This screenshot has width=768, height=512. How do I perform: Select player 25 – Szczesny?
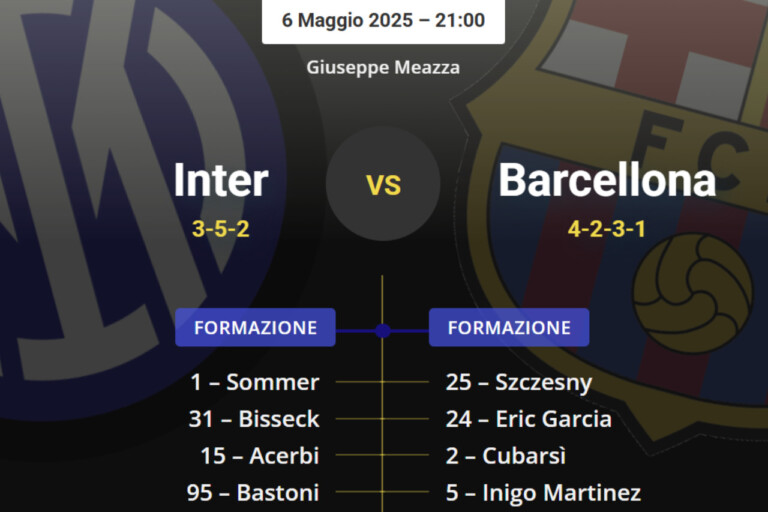tap(519, 382)
